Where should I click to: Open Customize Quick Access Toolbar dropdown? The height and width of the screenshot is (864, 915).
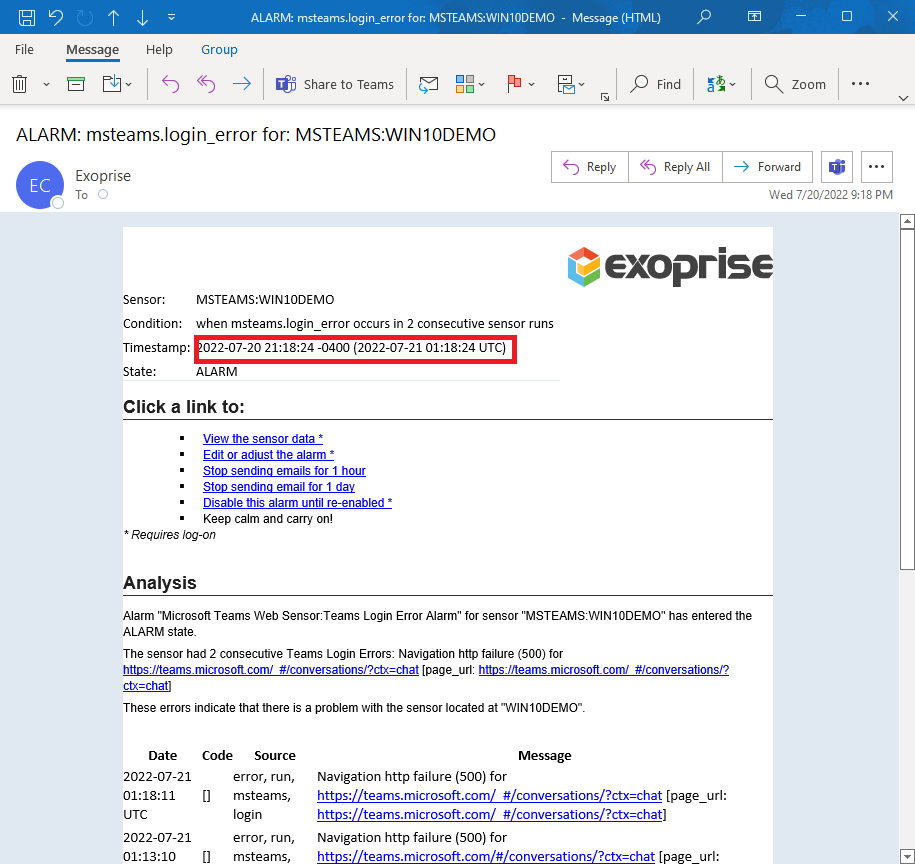click(x=171, y=18)
